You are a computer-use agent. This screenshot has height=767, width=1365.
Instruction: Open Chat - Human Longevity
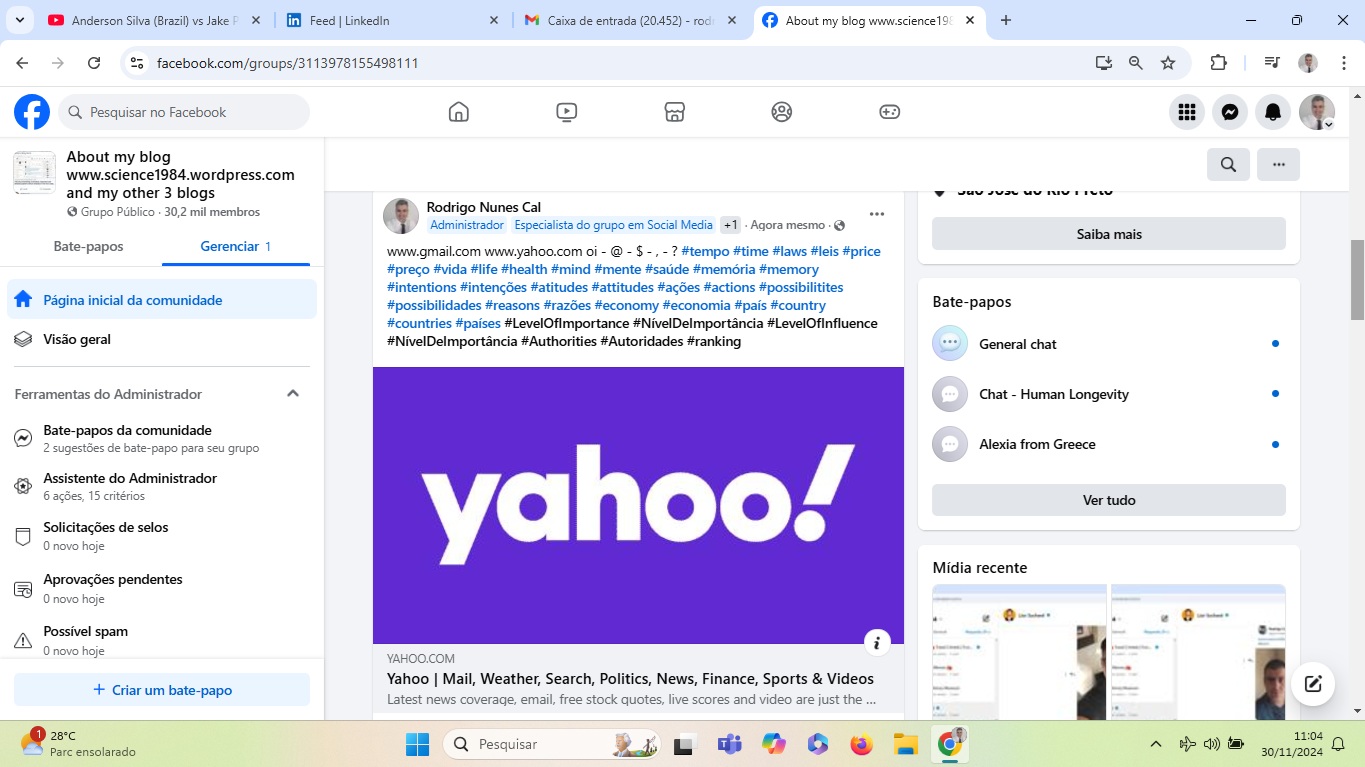1109,394
